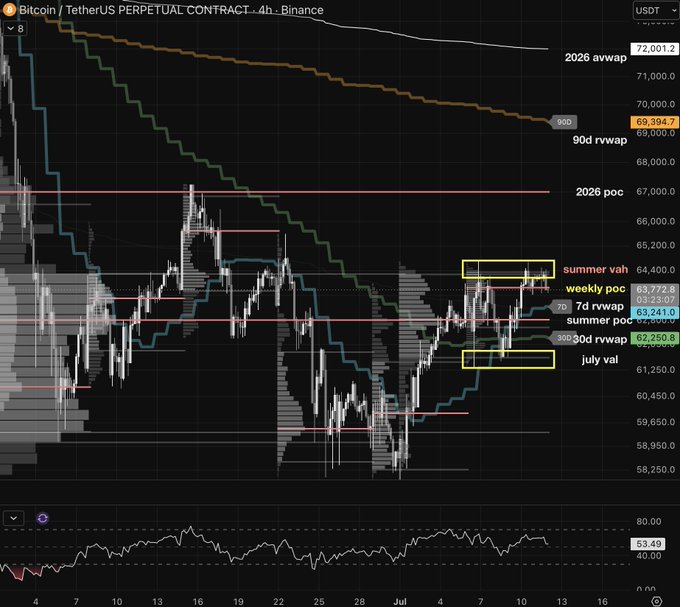Click 60,450.0 on the price scale
This screenshot has height=607, width=680.
pos(655,395)
